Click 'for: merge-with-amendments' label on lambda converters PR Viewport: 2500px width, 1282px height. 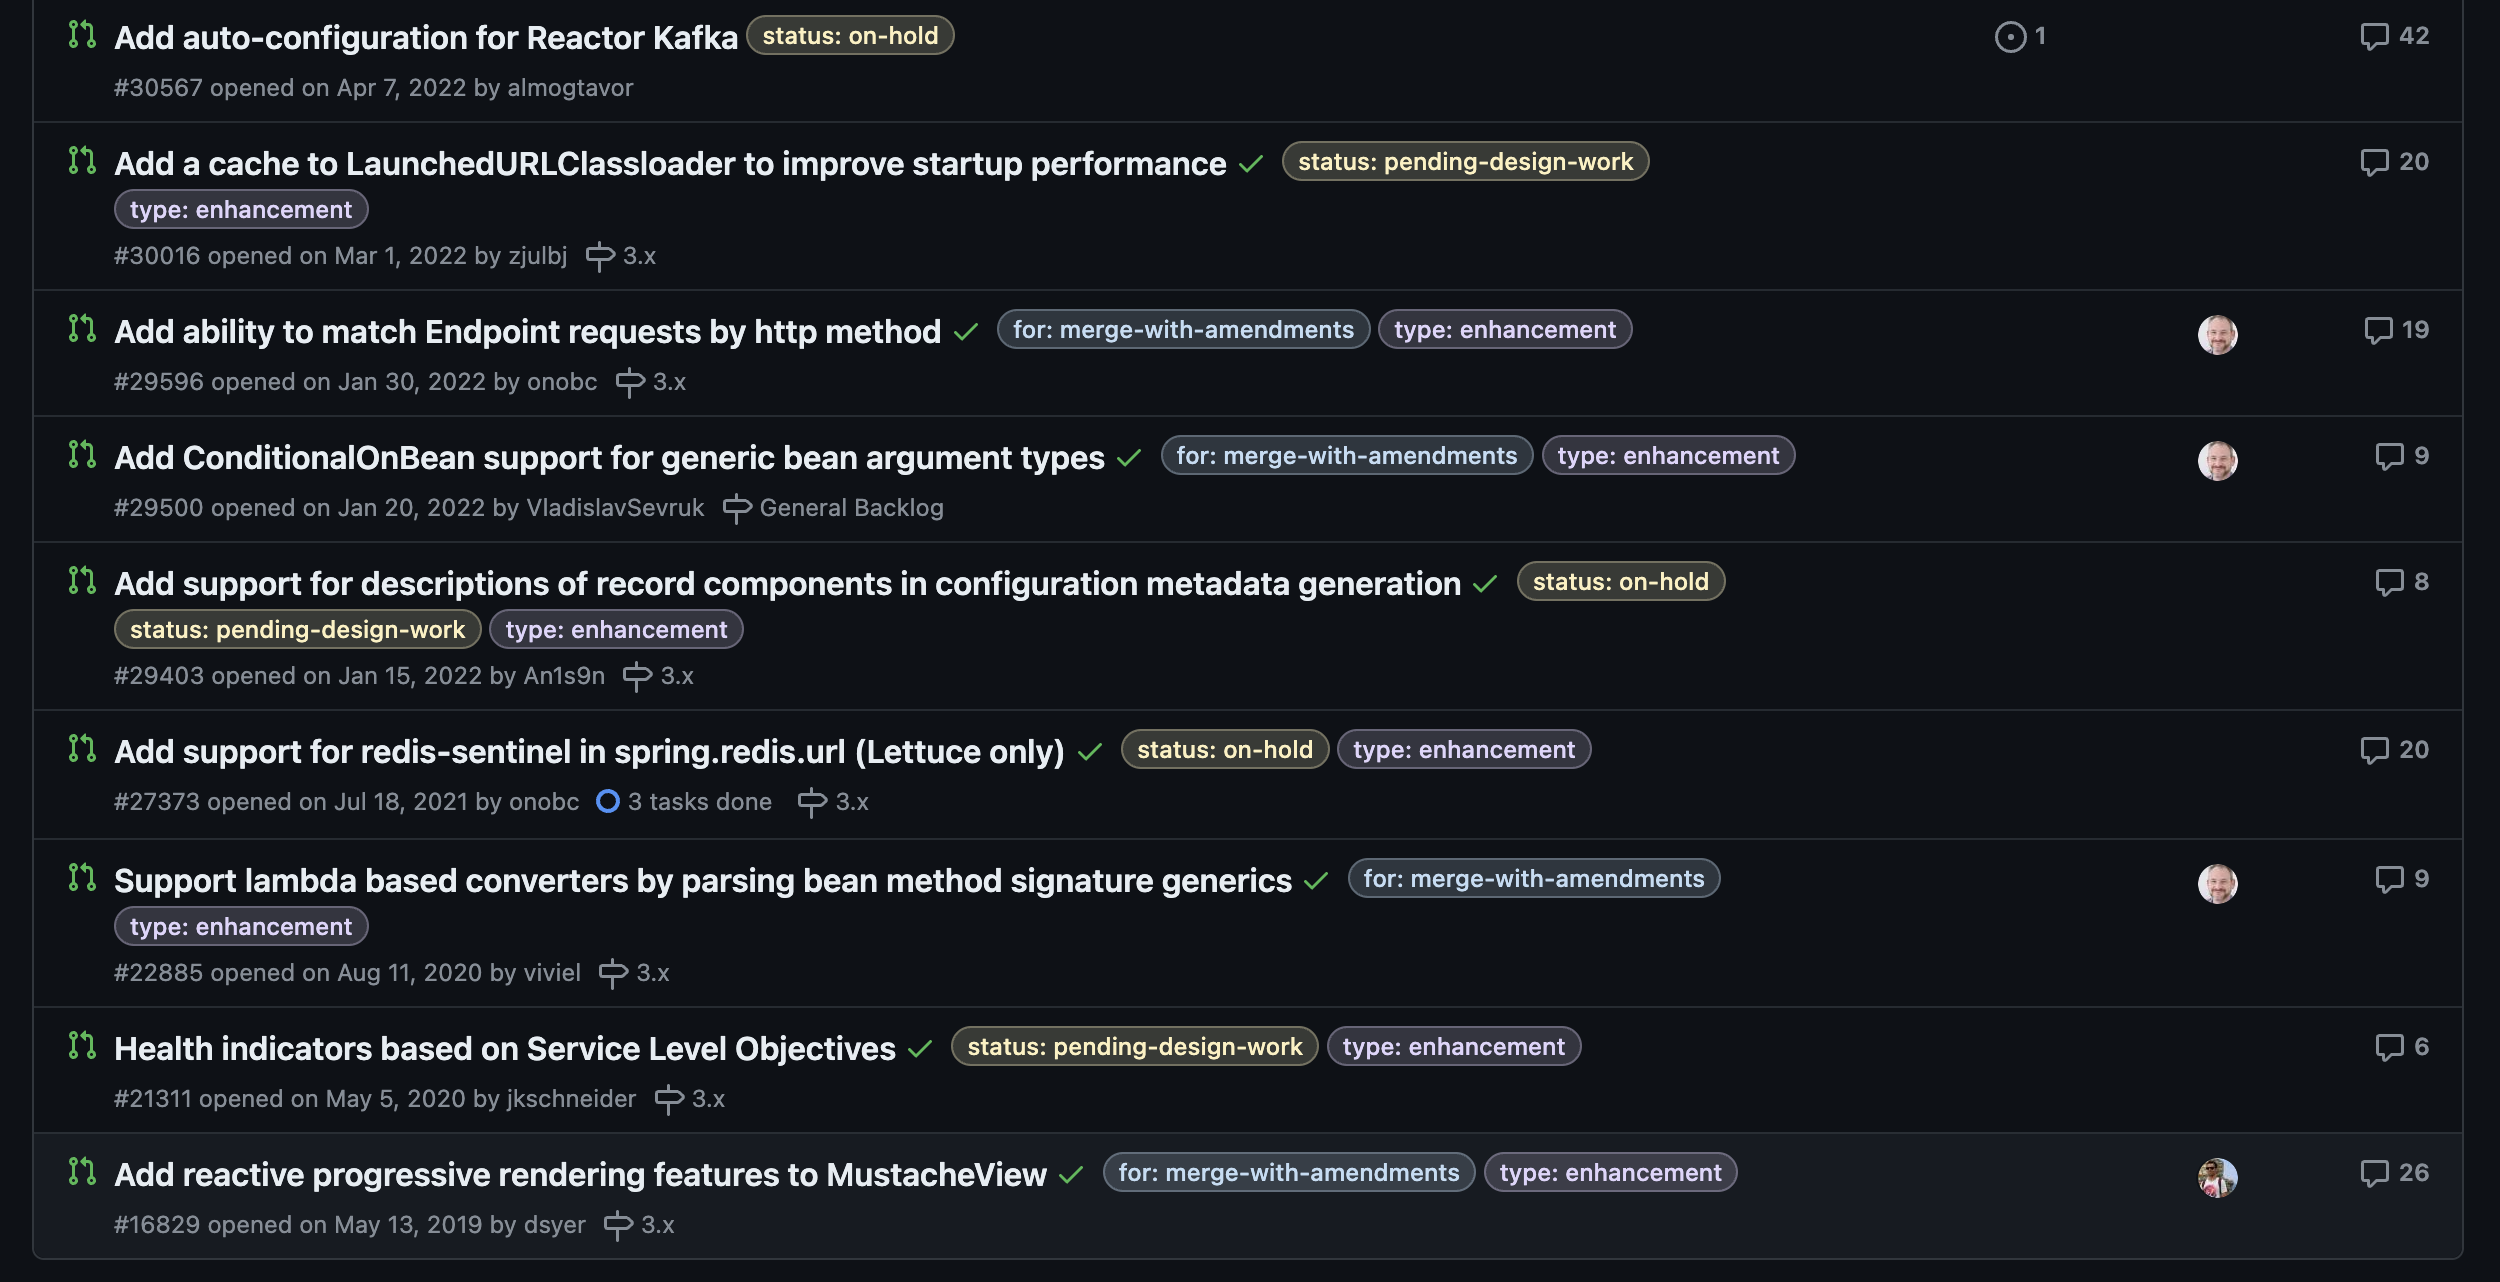click(x=1533, y=879)
